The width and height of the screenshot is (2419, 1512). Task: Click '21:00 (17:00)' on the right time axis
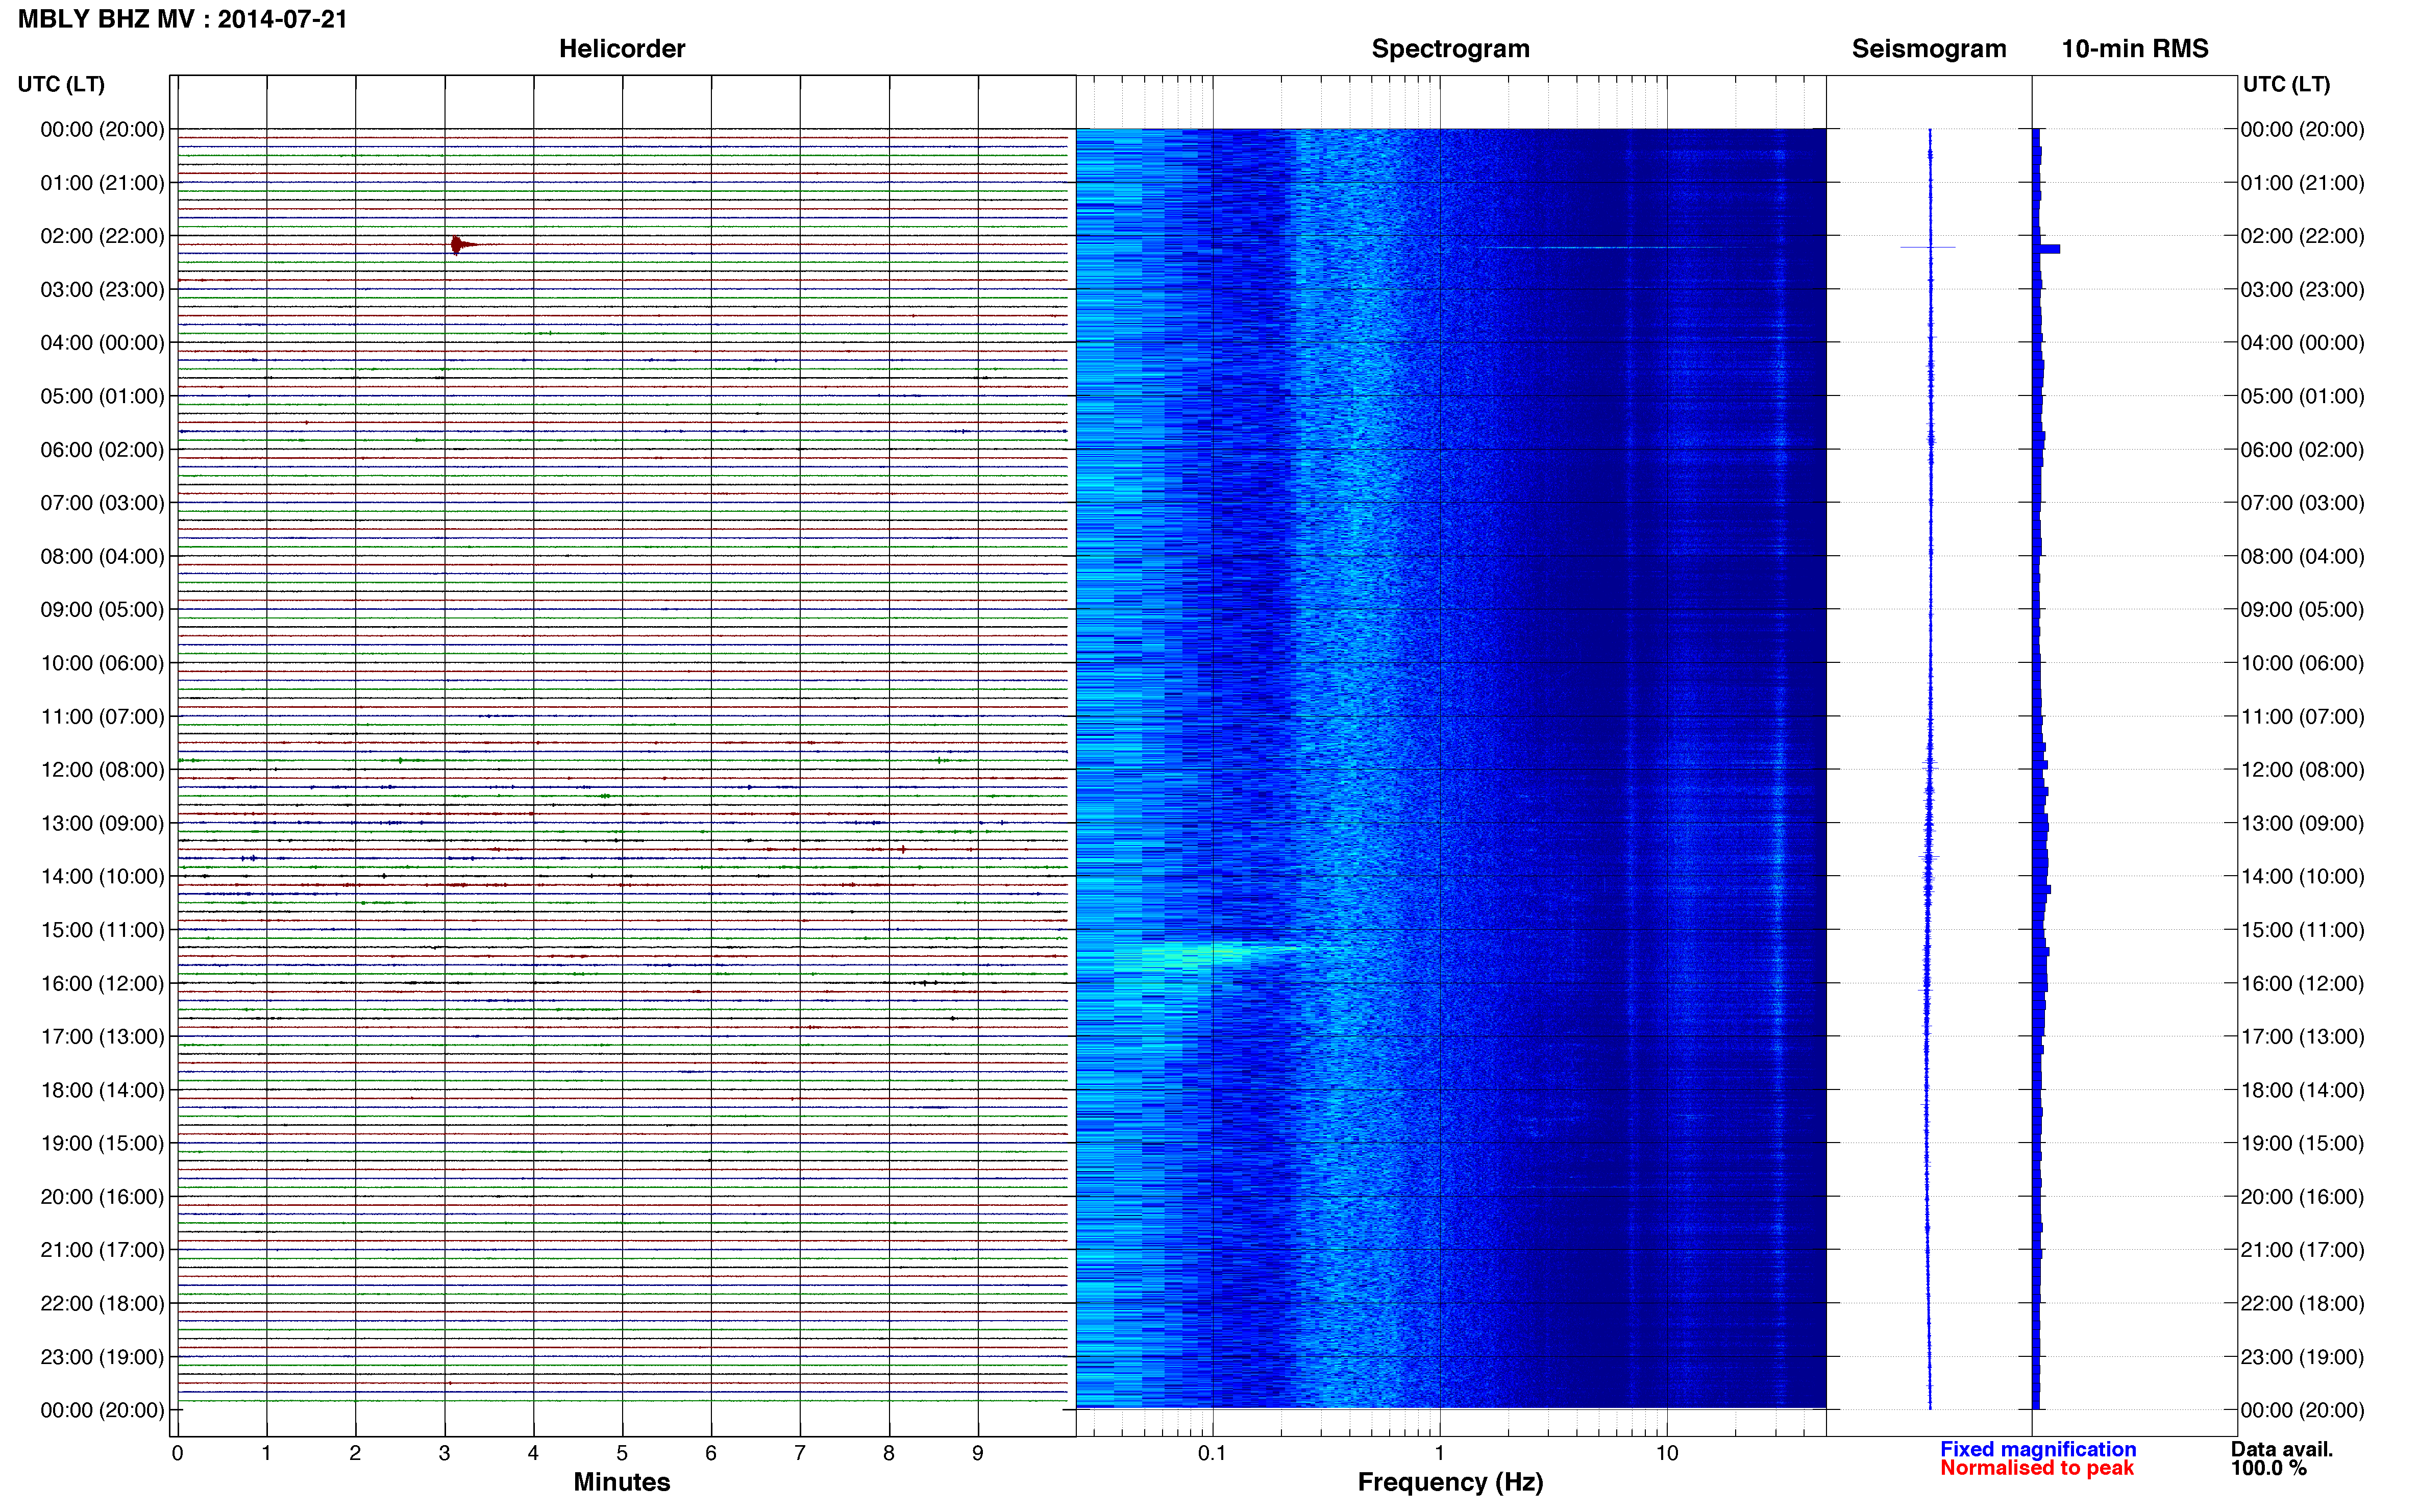(x=2302, y=1250)
